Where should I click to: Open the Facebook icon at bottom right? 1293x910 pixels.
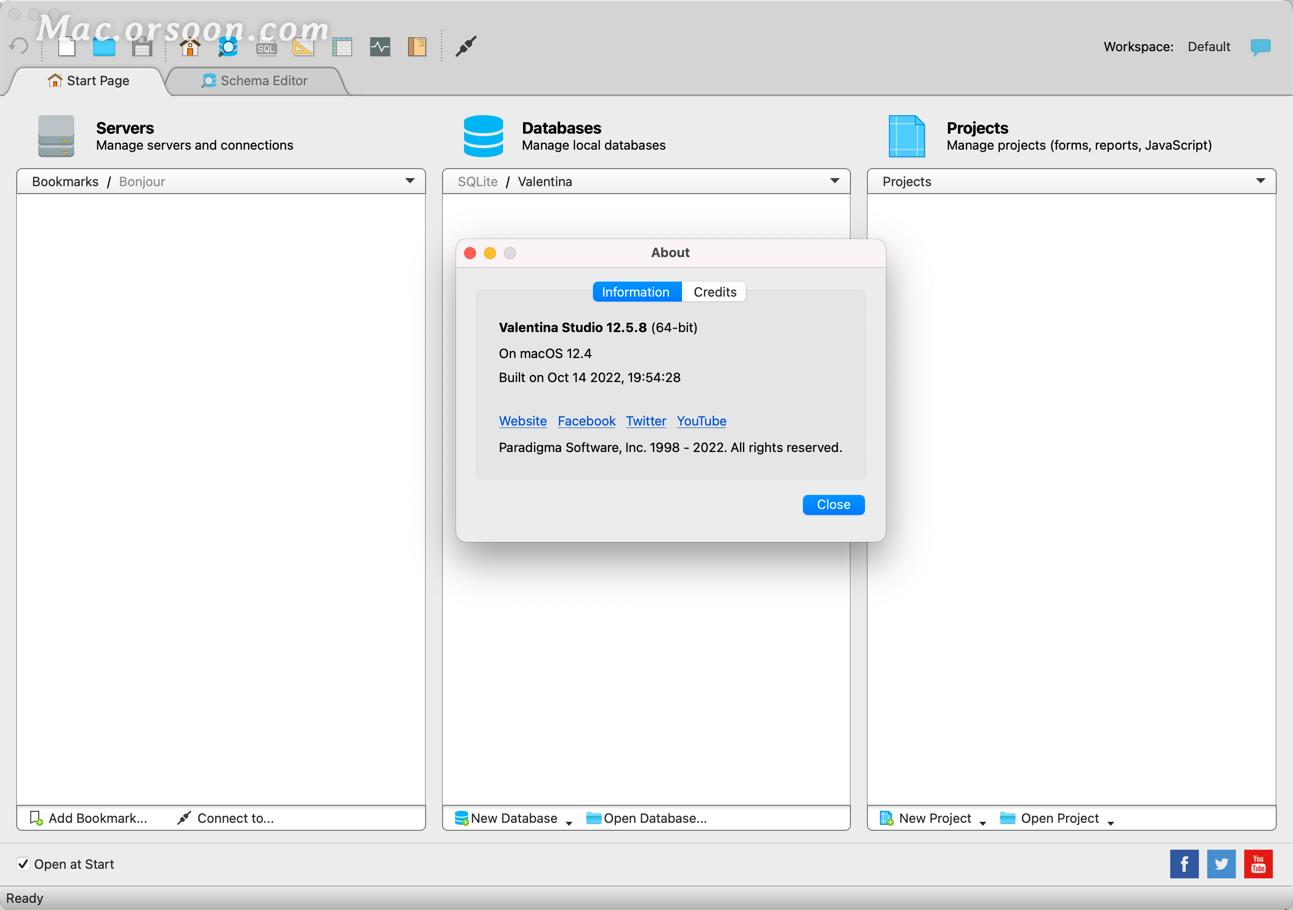tap(1184, 864)
